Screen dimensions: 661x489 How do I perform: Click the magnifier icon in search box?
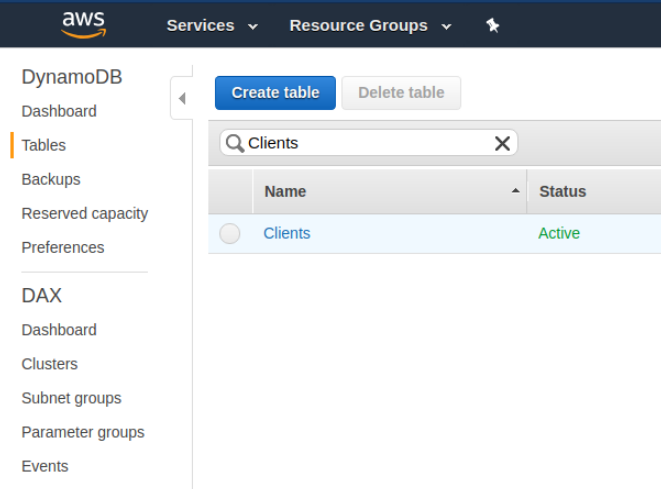pyautogui.click(x=235, y=143)
